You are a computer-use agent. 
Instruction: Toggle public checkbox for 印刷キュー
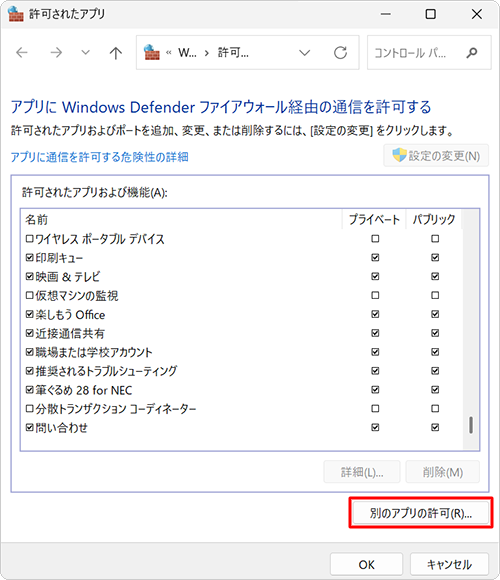(435, 257)
